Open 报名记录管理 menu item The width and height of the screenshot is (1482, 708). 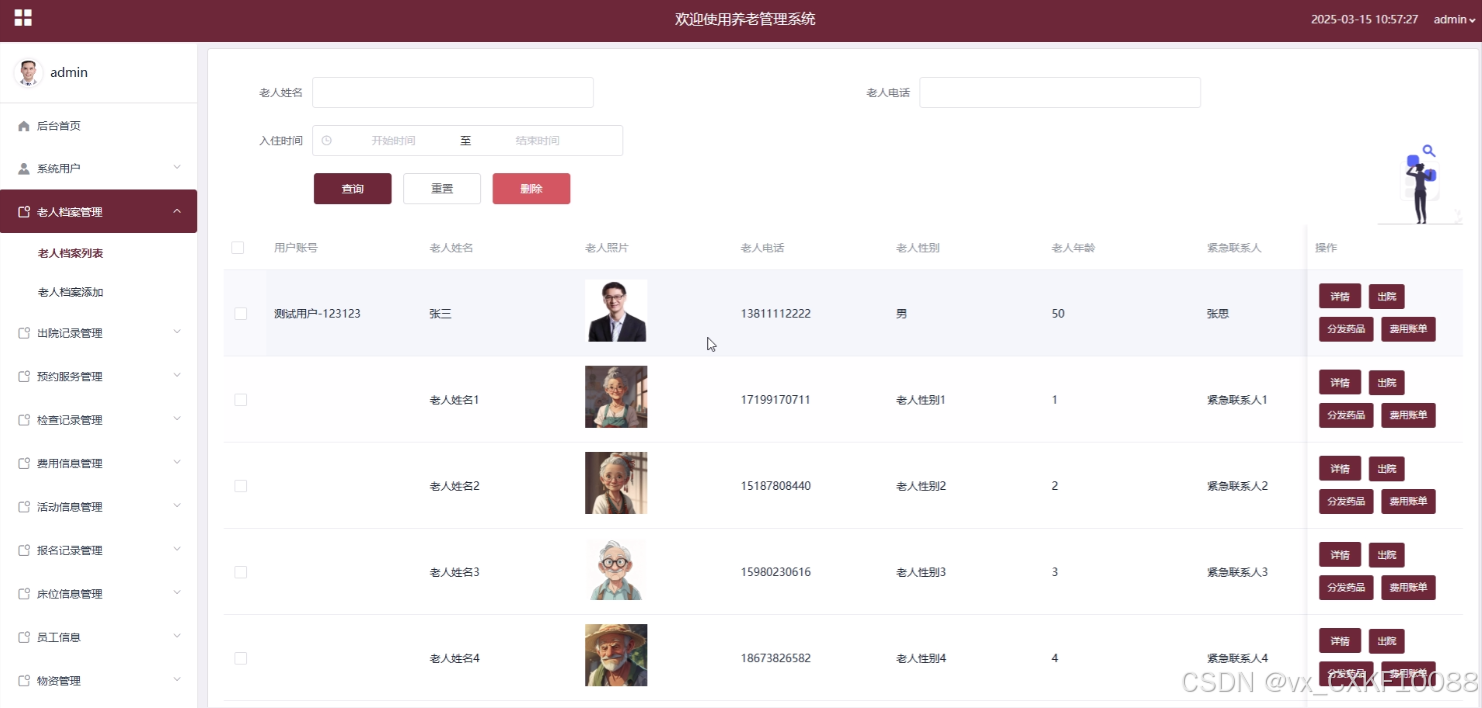pos(98,551)
